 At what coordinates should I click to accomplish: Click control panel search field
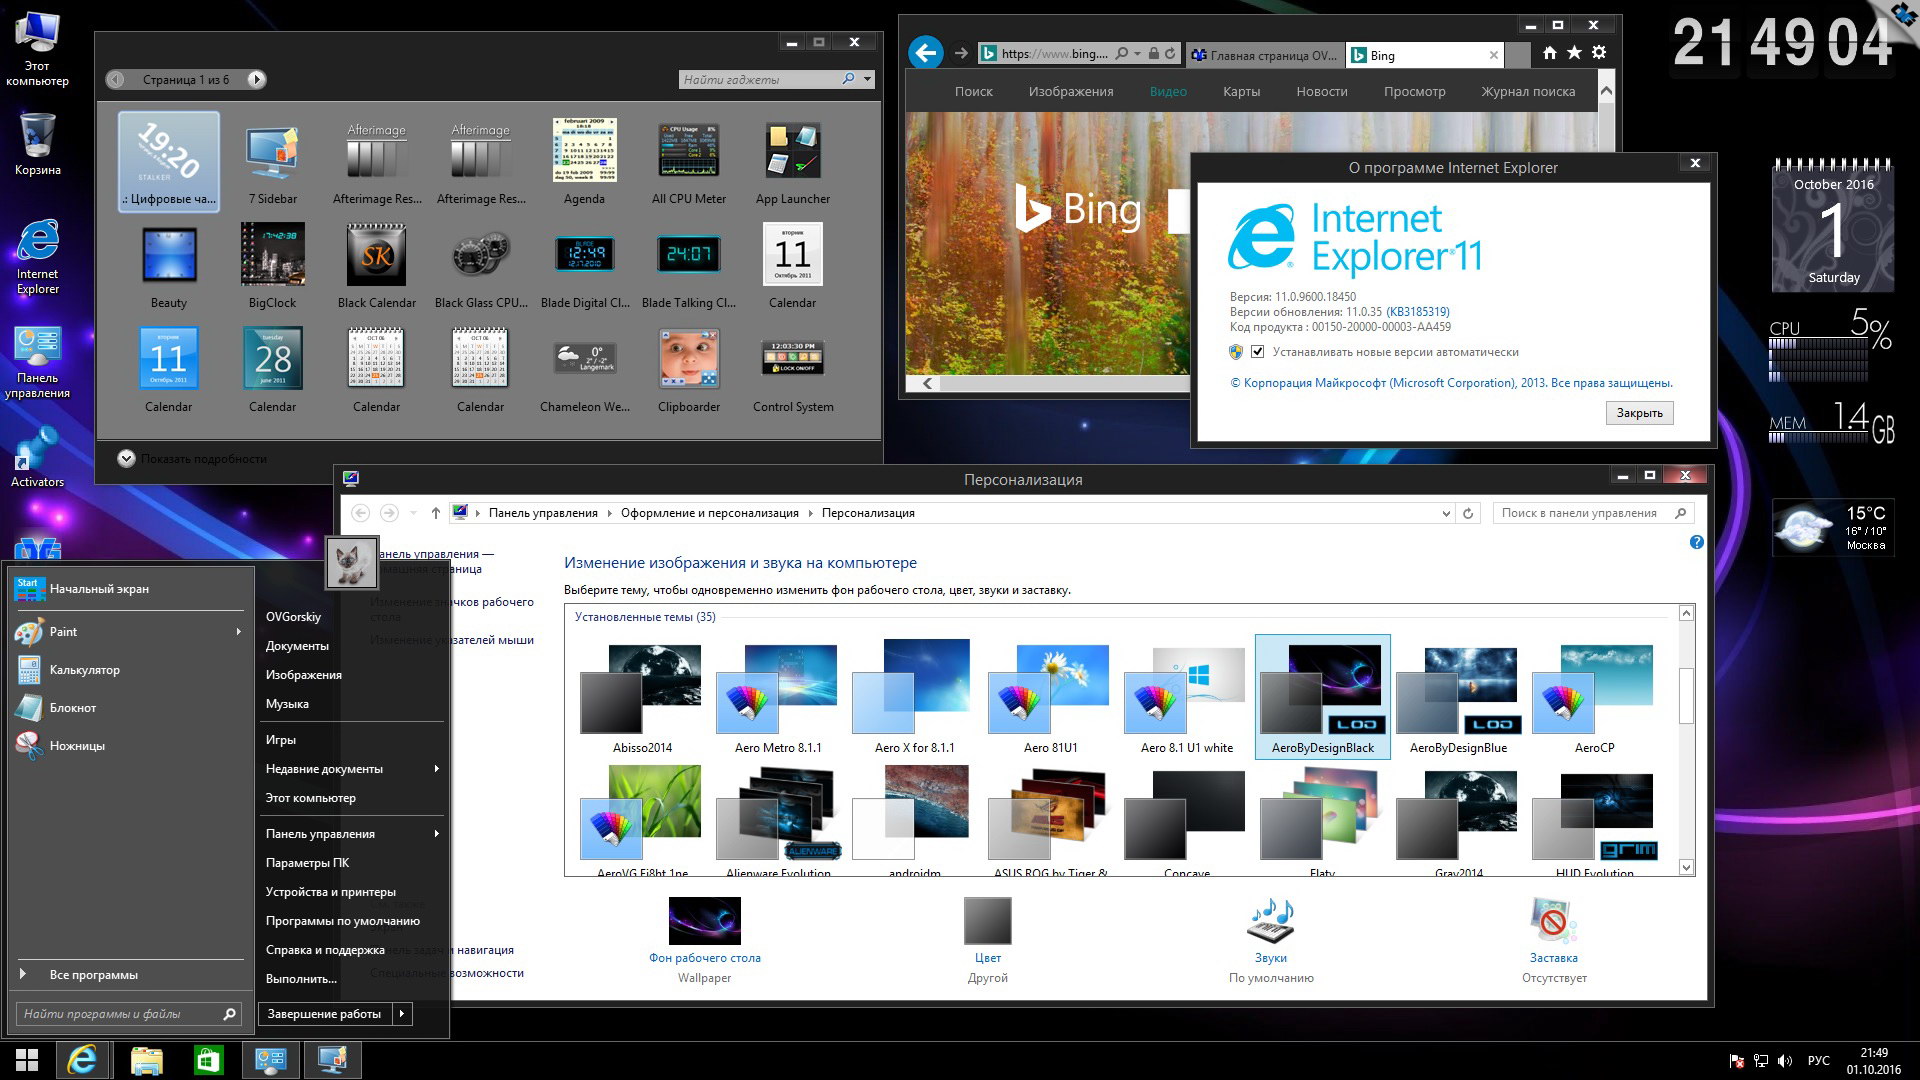click(x=1594, y=513)
